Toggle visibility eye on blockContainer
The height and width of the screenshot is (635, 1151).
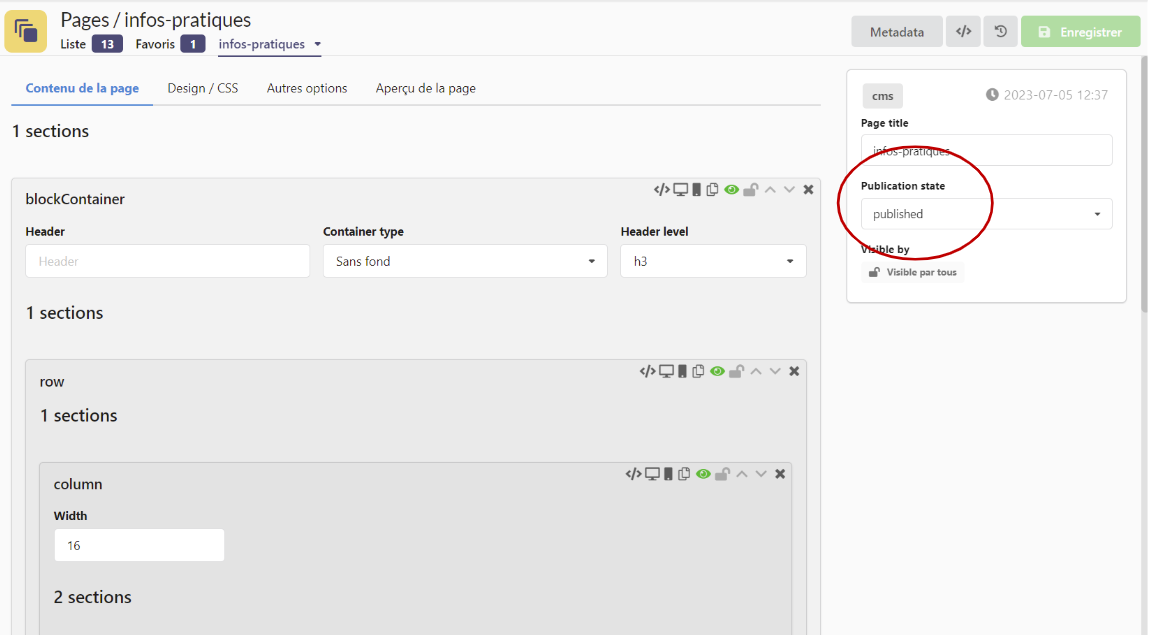tap(732, 190)
